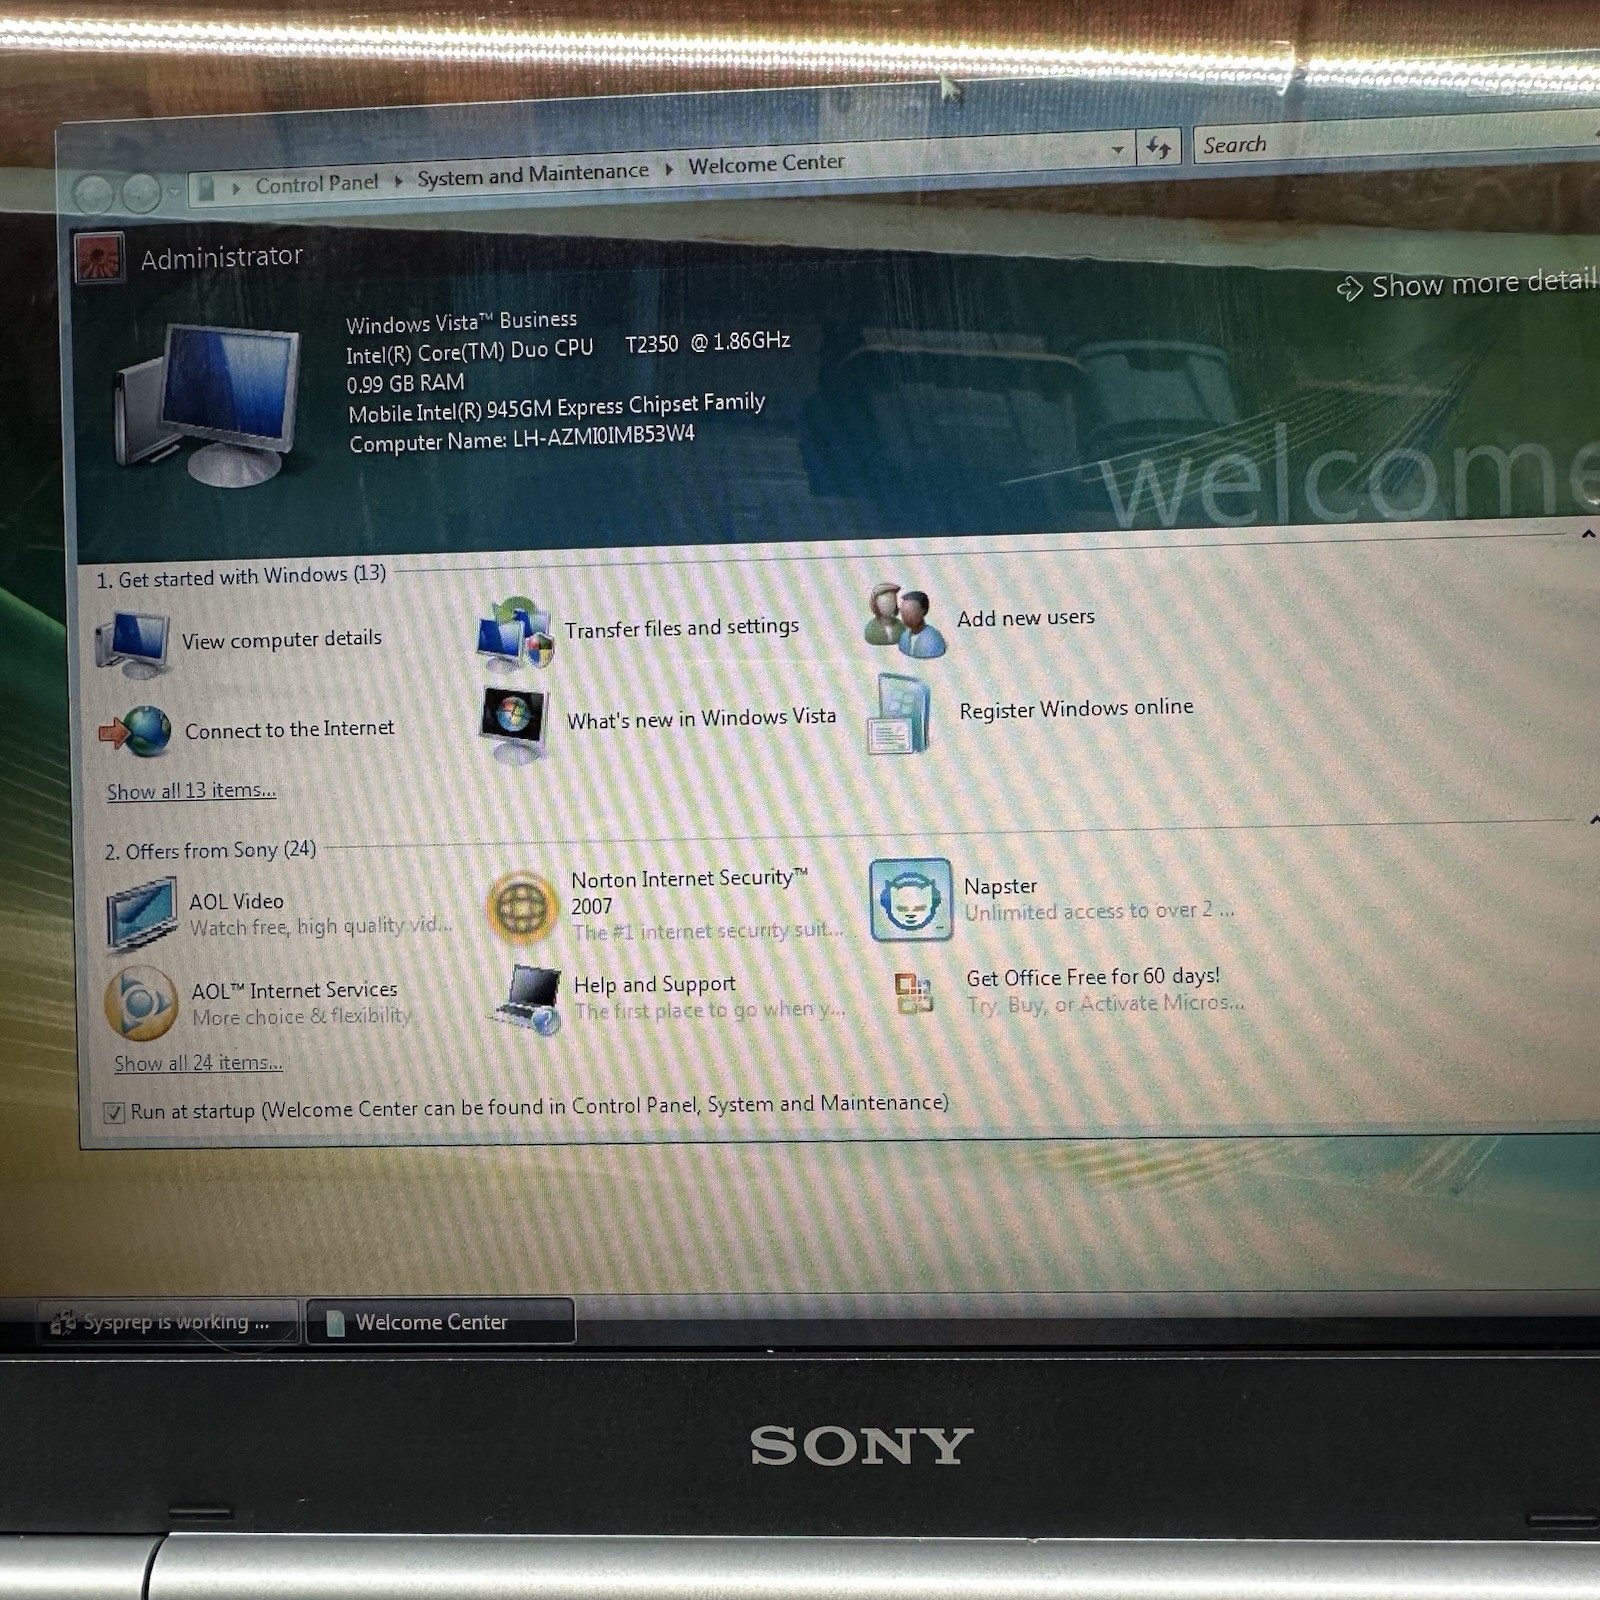Click the Get Office Free icon
The image size is (1600, 1600).
[x=914, y=992]
